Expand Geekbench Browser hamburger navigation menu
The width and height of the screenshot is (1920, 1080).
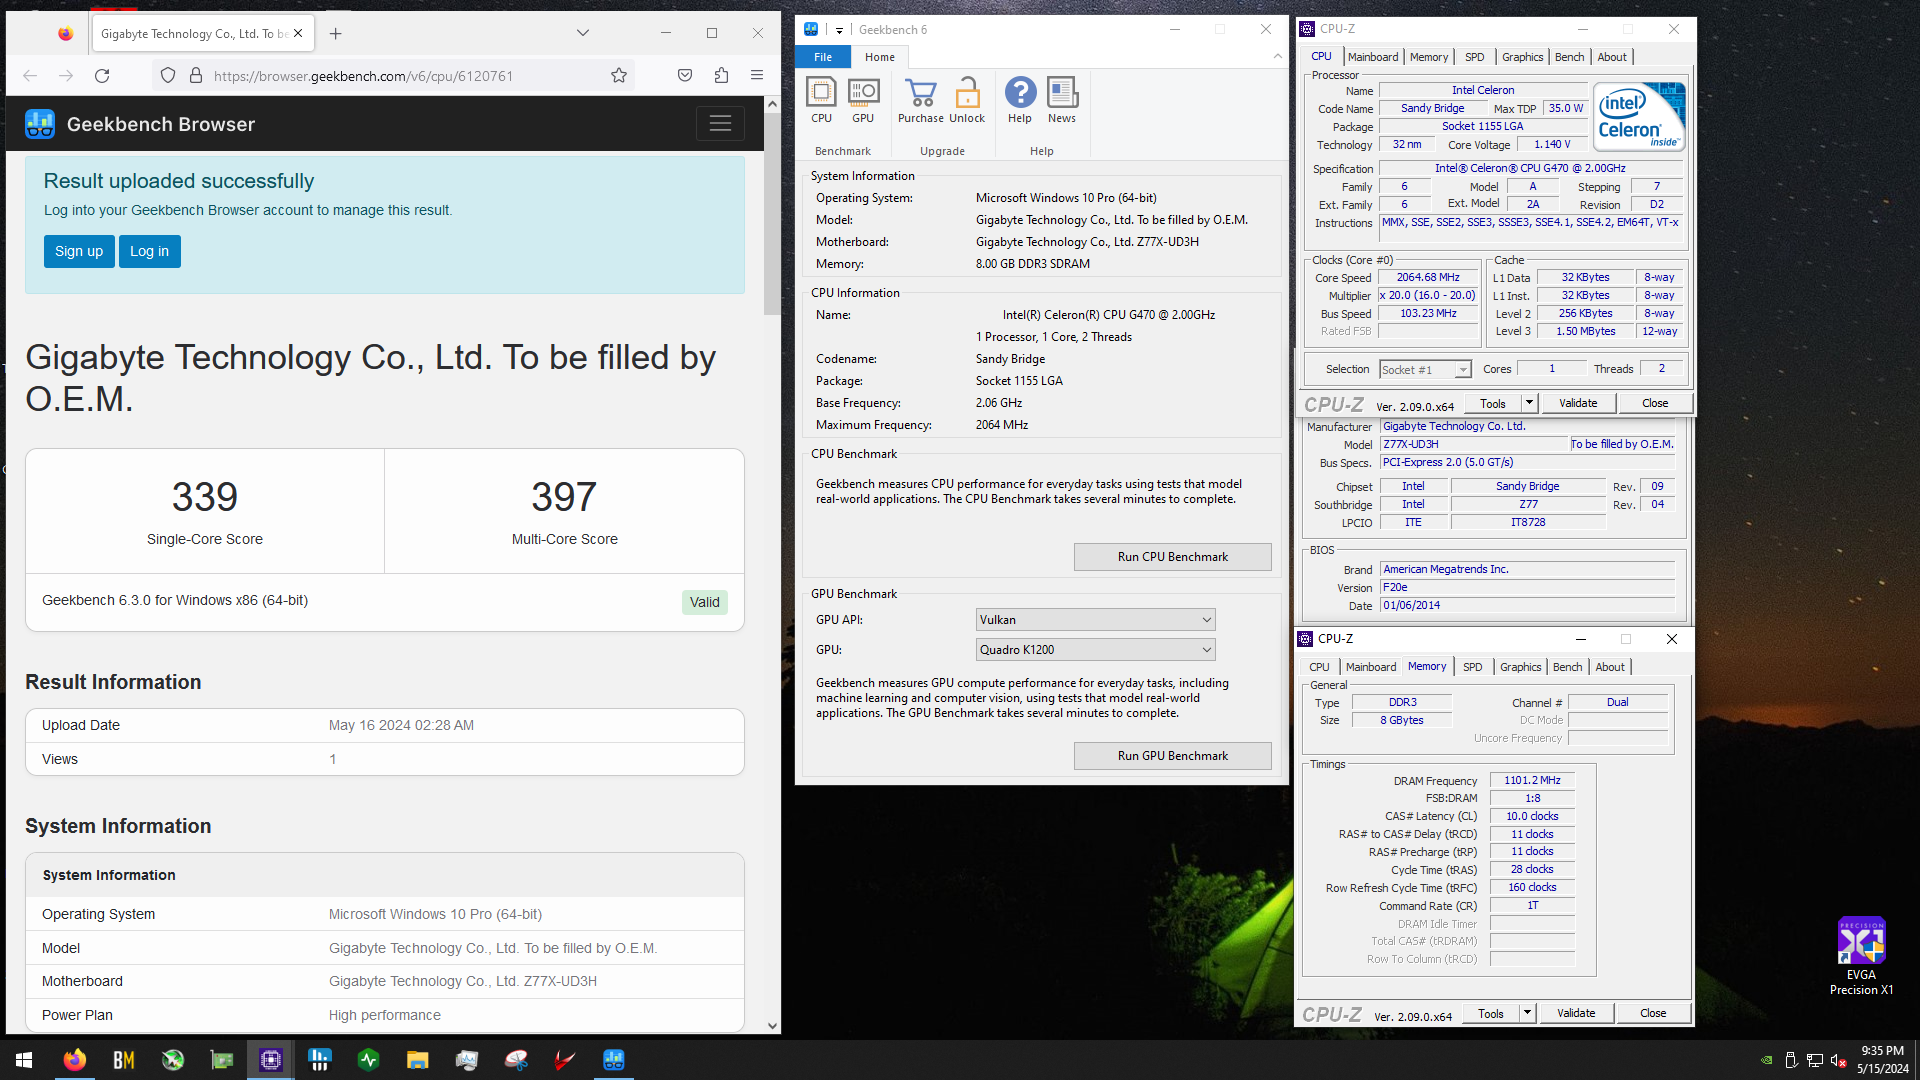[720, 124]
